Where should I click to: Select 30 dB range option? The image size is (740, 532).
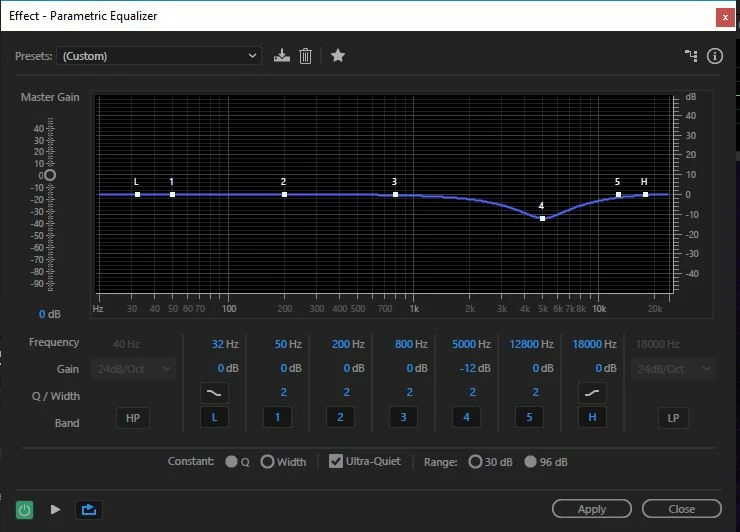(475, 461)
